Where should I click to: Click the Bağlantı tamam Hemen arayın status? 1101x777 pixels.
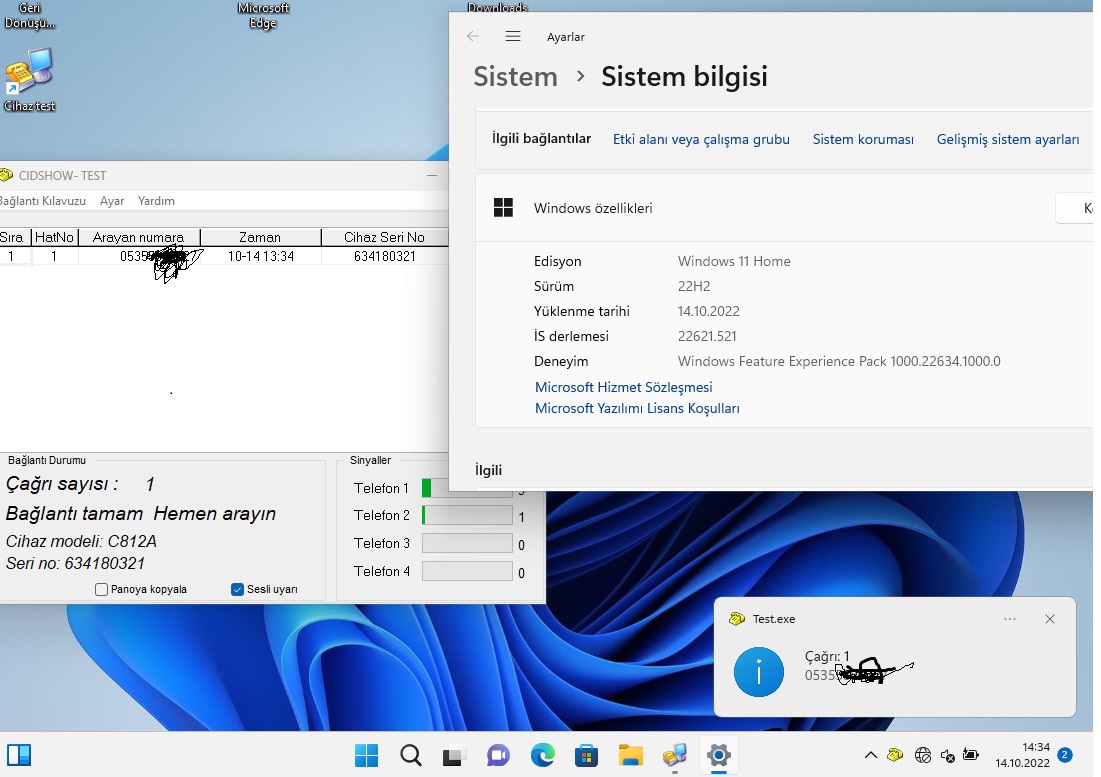[140, 513]
